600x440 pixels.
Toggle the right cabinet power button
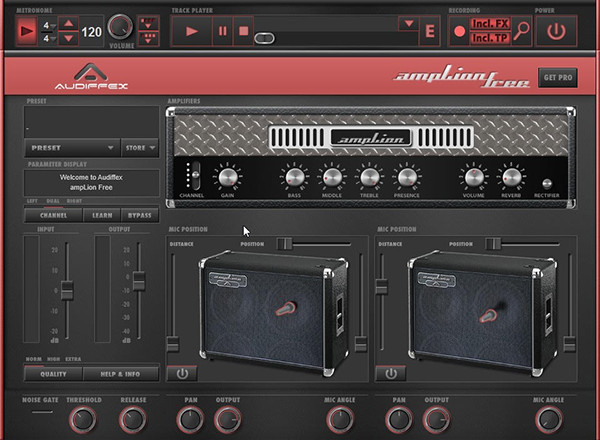coord(391,373)
